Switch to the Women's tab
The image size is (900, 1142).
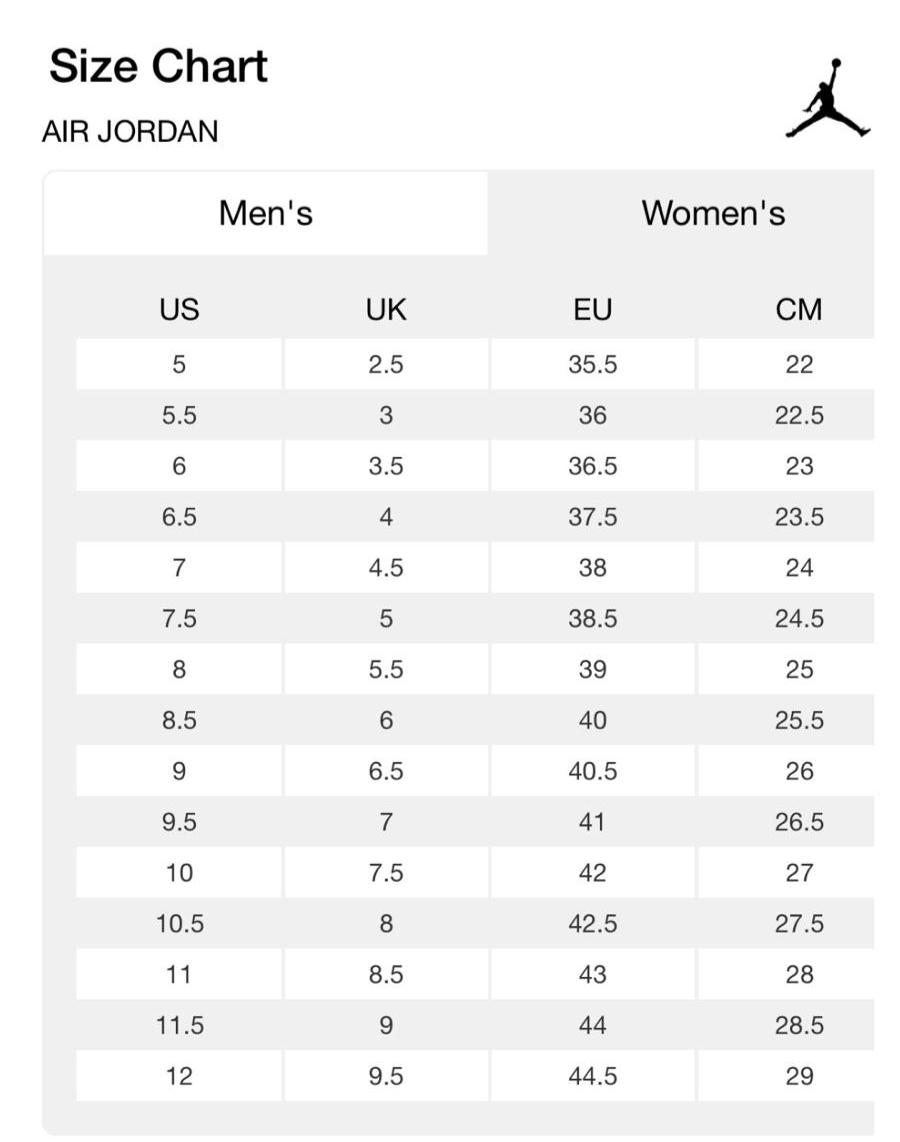[713, 213]
